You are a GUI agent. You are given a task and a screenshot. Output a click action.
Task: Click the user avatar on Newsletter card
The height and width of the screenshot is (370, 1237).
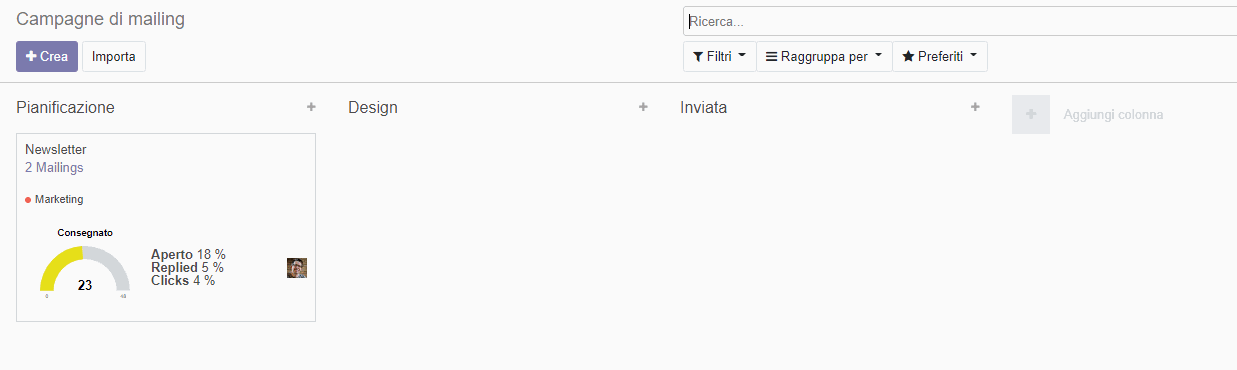point(297,268)
